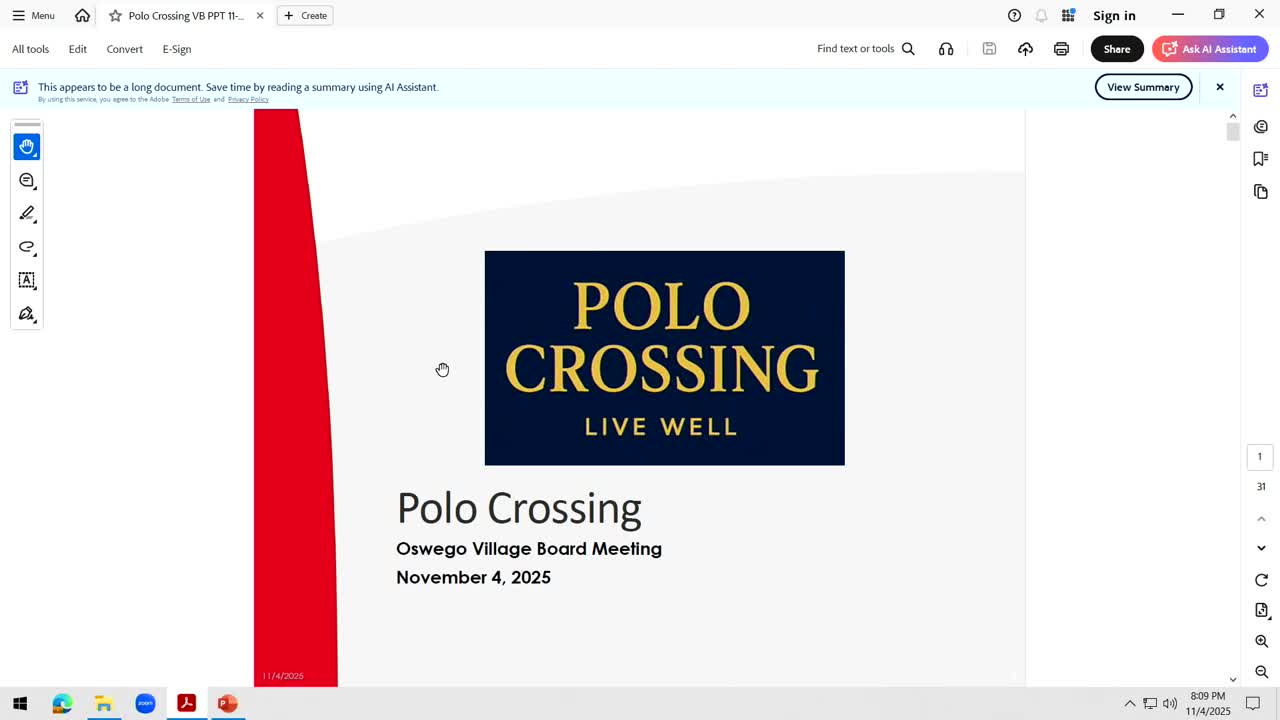Click the "November 4, 2025" date text
Image resolution: width=1280 pixels, height=720 pixels.
pos(474,577)
